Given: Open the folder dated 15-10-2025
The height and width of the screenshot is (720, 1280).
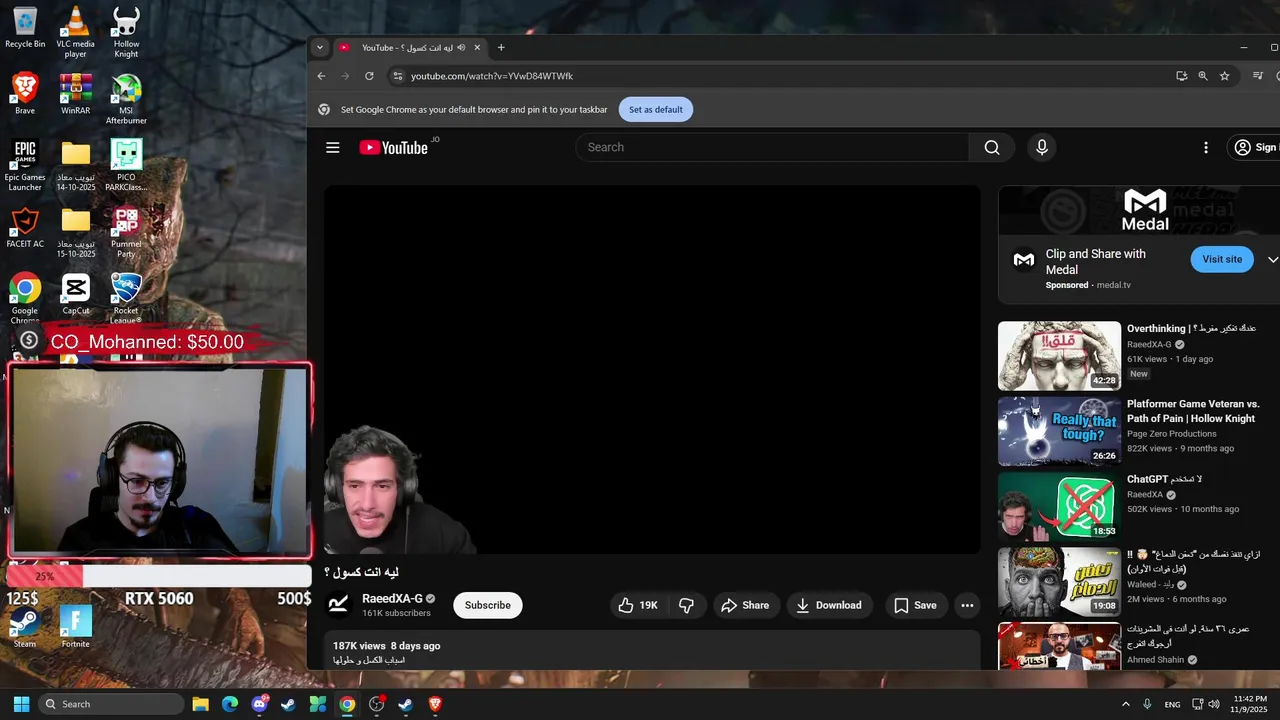Looking at the screenshot, I should click(75, 232).
